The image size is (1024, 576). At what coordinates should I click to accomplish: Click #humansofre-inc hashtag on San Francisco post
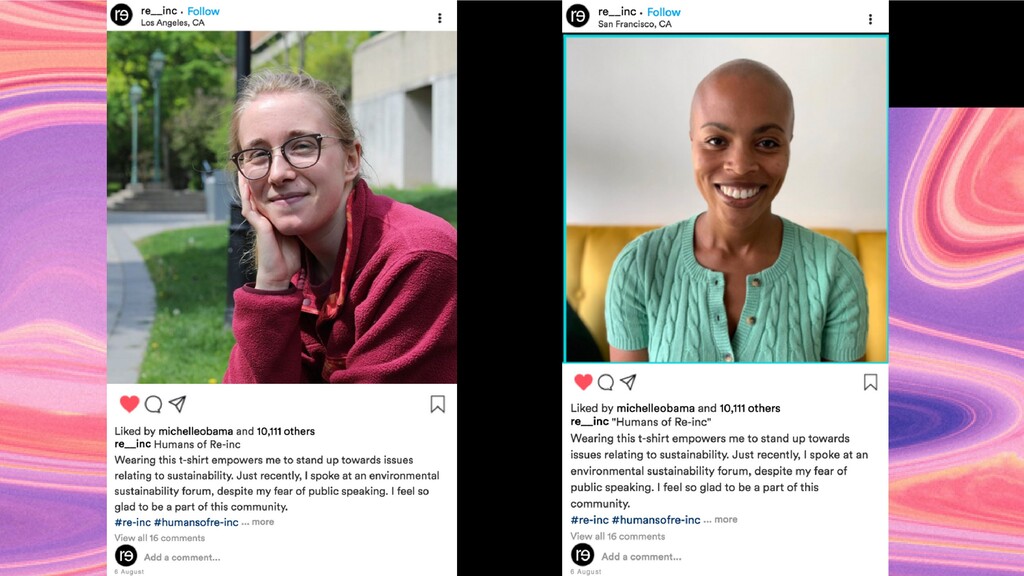656,520
